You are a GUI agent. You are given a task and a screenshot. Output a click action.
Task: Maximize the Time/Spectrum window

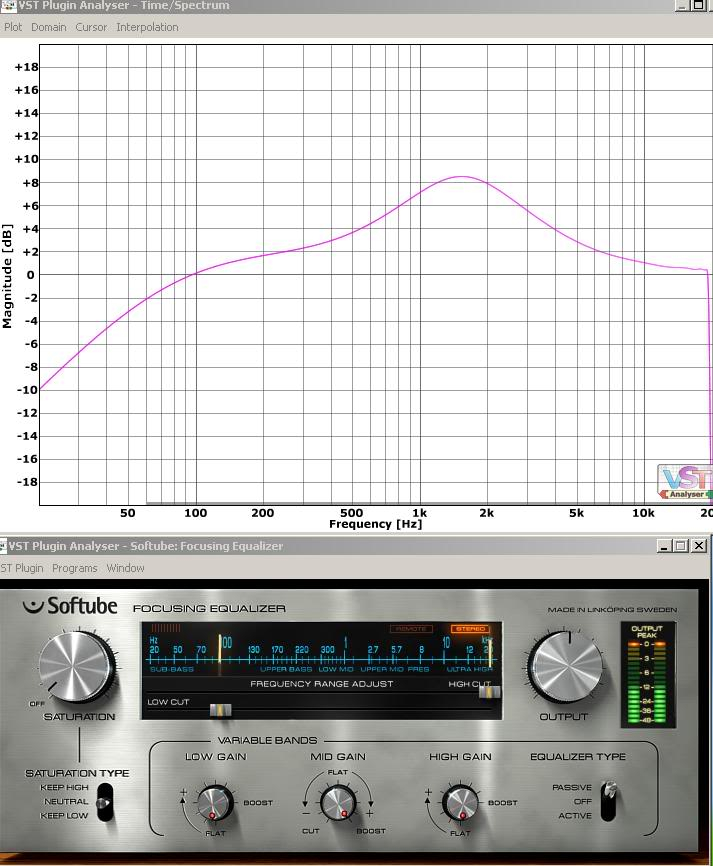pyautogui.click(x=699, y=5)
